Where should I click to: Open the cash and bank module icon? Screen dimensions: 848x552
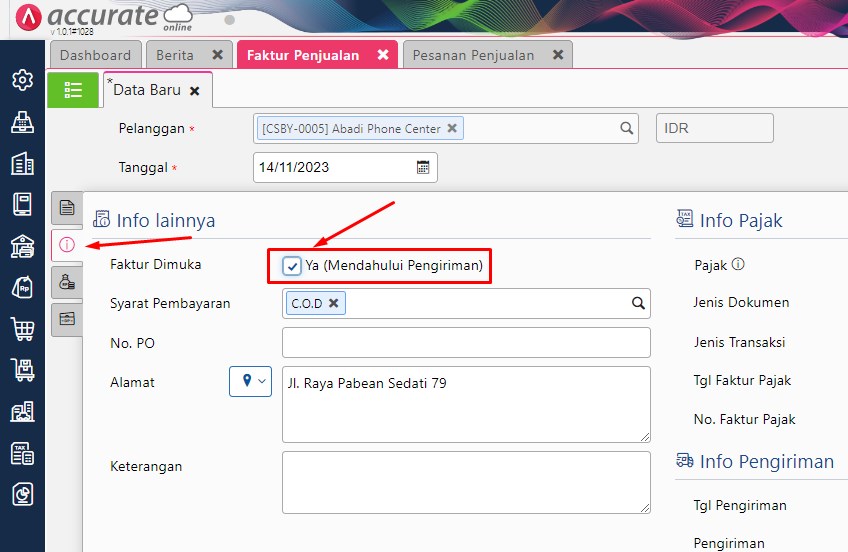tap(22, 246)
